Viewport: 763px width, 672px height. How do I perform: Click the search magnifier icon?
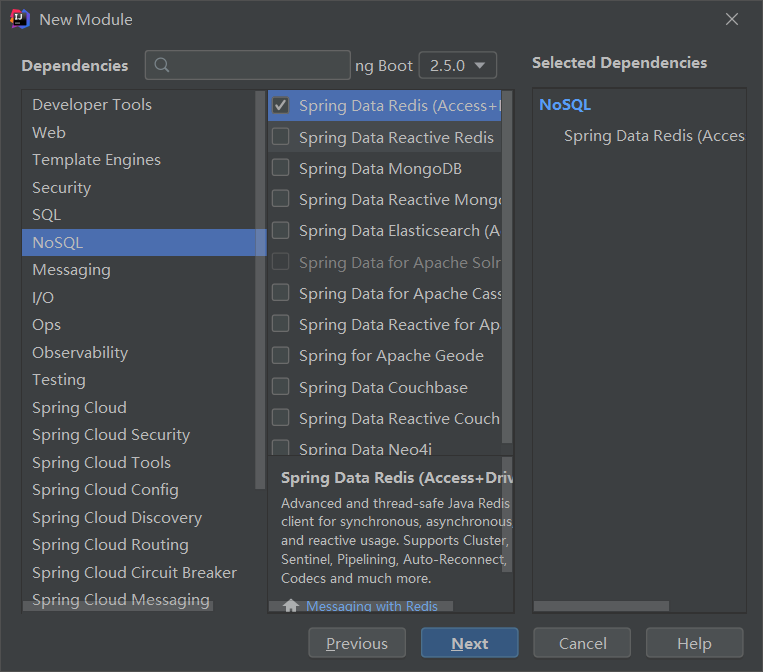coord(162,66)
